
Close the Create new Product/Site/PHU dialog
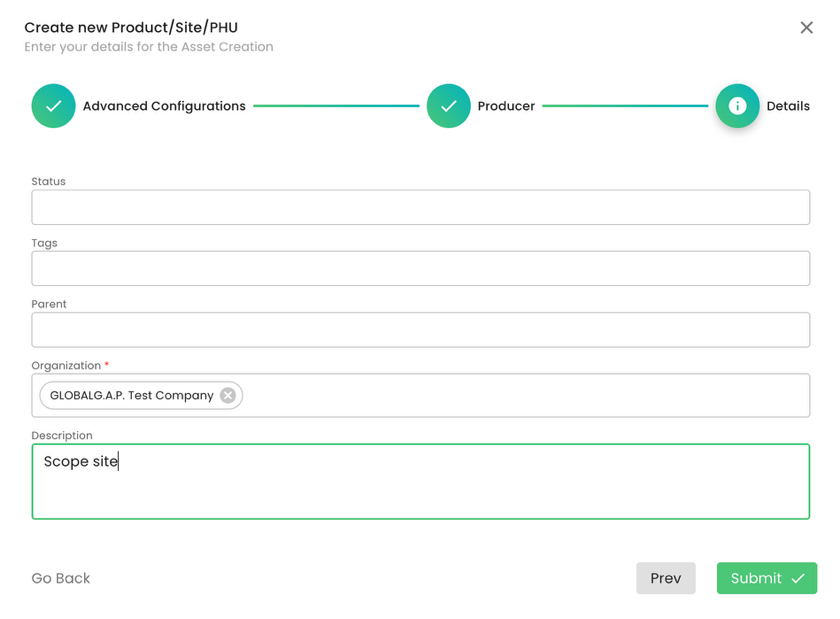pos(806,28)
